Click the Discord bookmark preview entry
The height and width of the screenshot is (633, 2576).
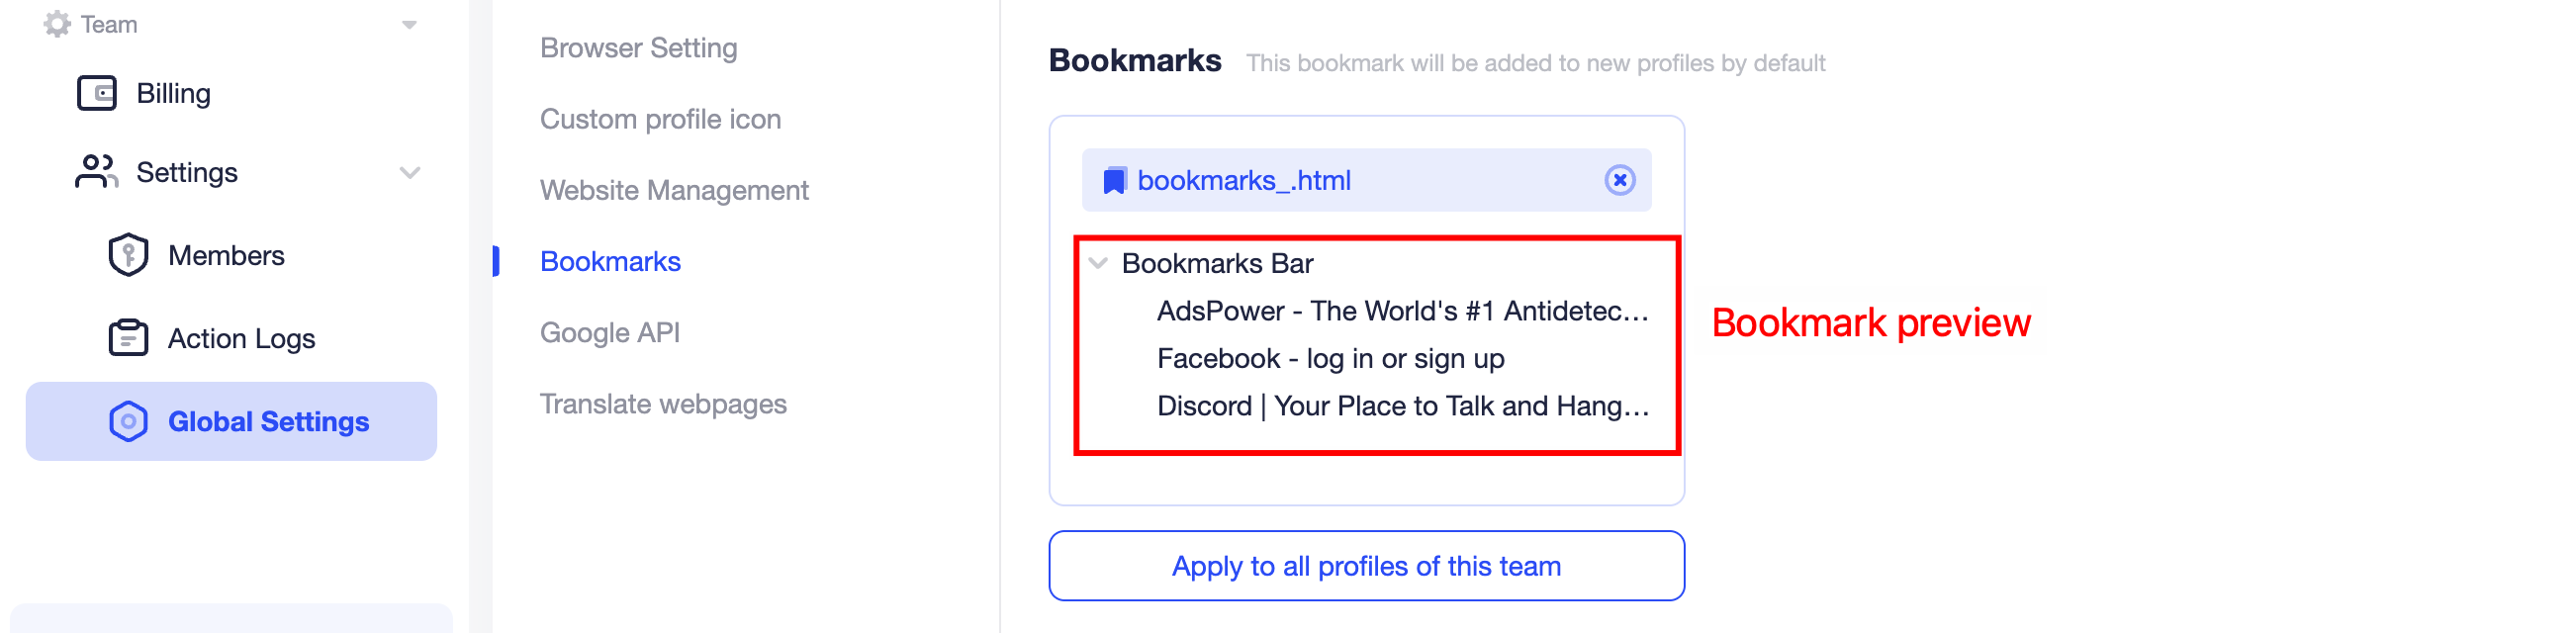(x=1400, y=406)
